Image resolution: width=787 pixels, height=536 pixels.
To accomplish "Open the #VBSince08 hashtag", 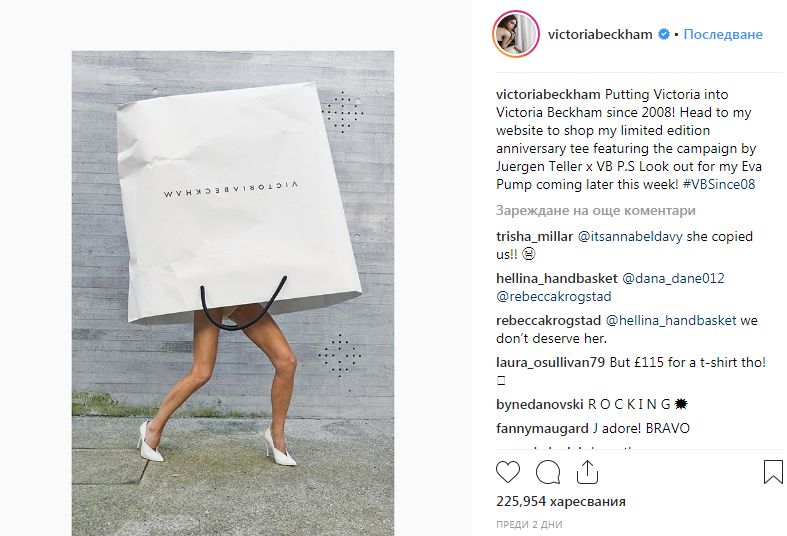I will (719, 184).
